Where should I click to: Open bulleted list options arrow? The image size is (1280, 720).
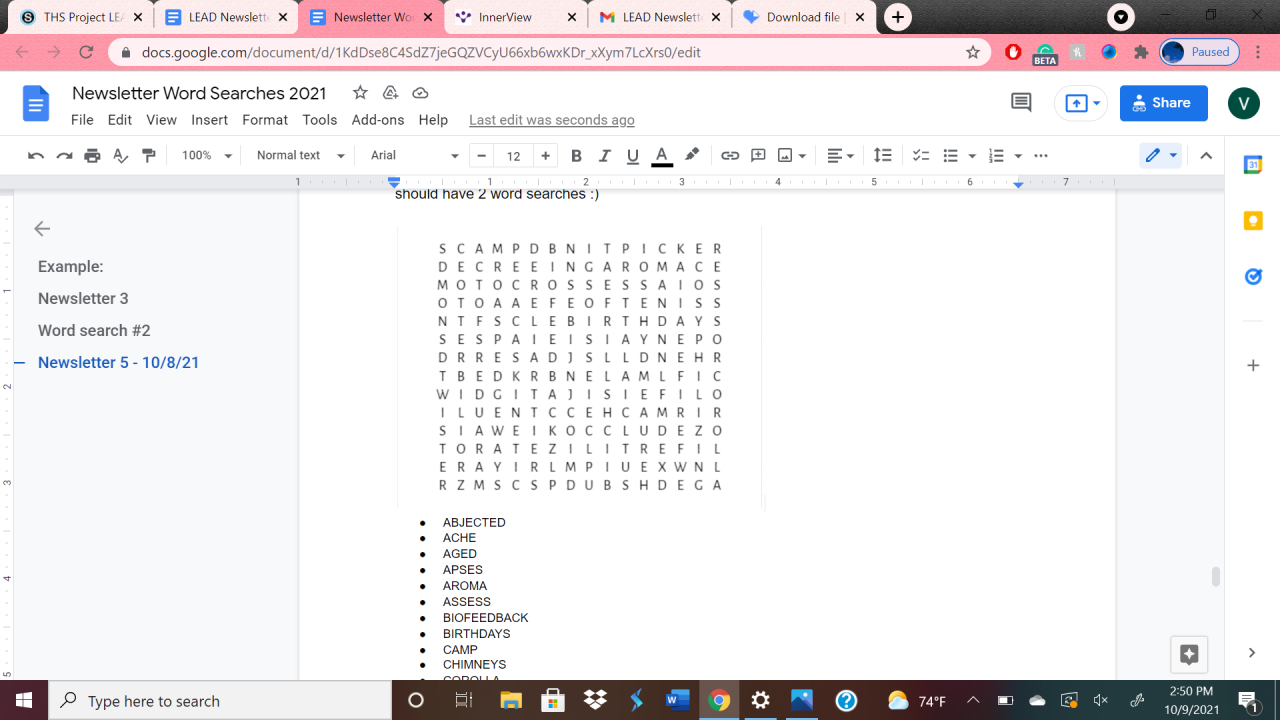click(972, 156)
